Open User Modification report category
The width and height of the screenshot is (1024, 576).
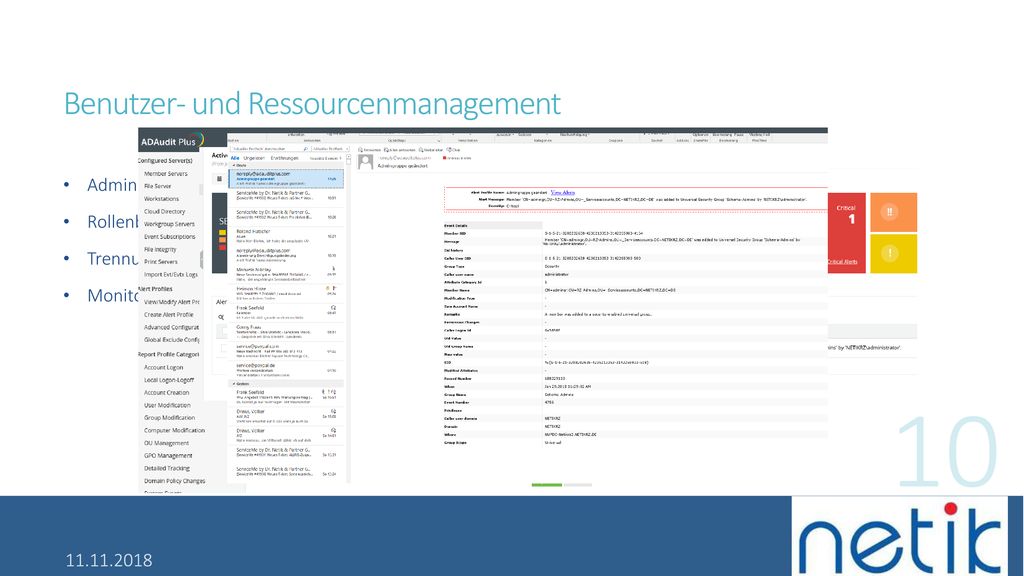(x=167, y=406)
